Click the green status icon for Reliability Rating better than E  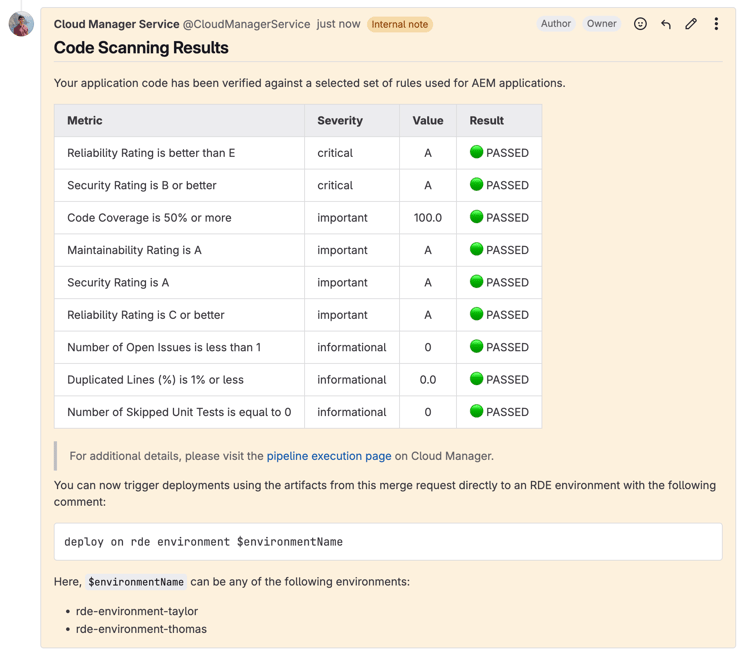pyautogui.click(x=477, y=152)
